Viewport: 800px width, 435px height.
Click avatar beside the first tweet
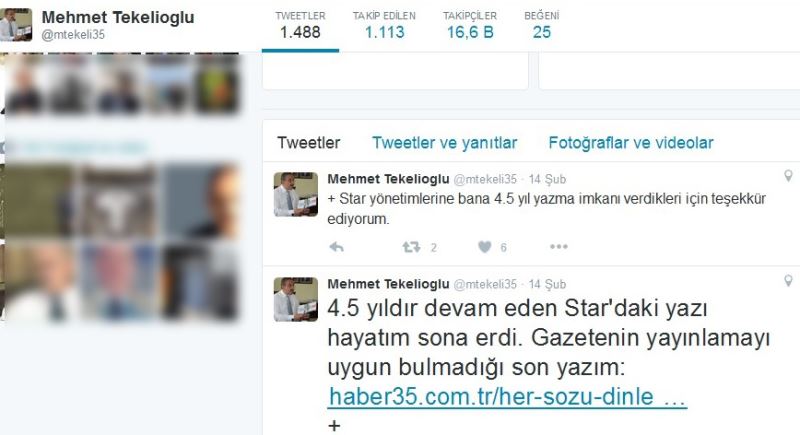click(295, 194)
